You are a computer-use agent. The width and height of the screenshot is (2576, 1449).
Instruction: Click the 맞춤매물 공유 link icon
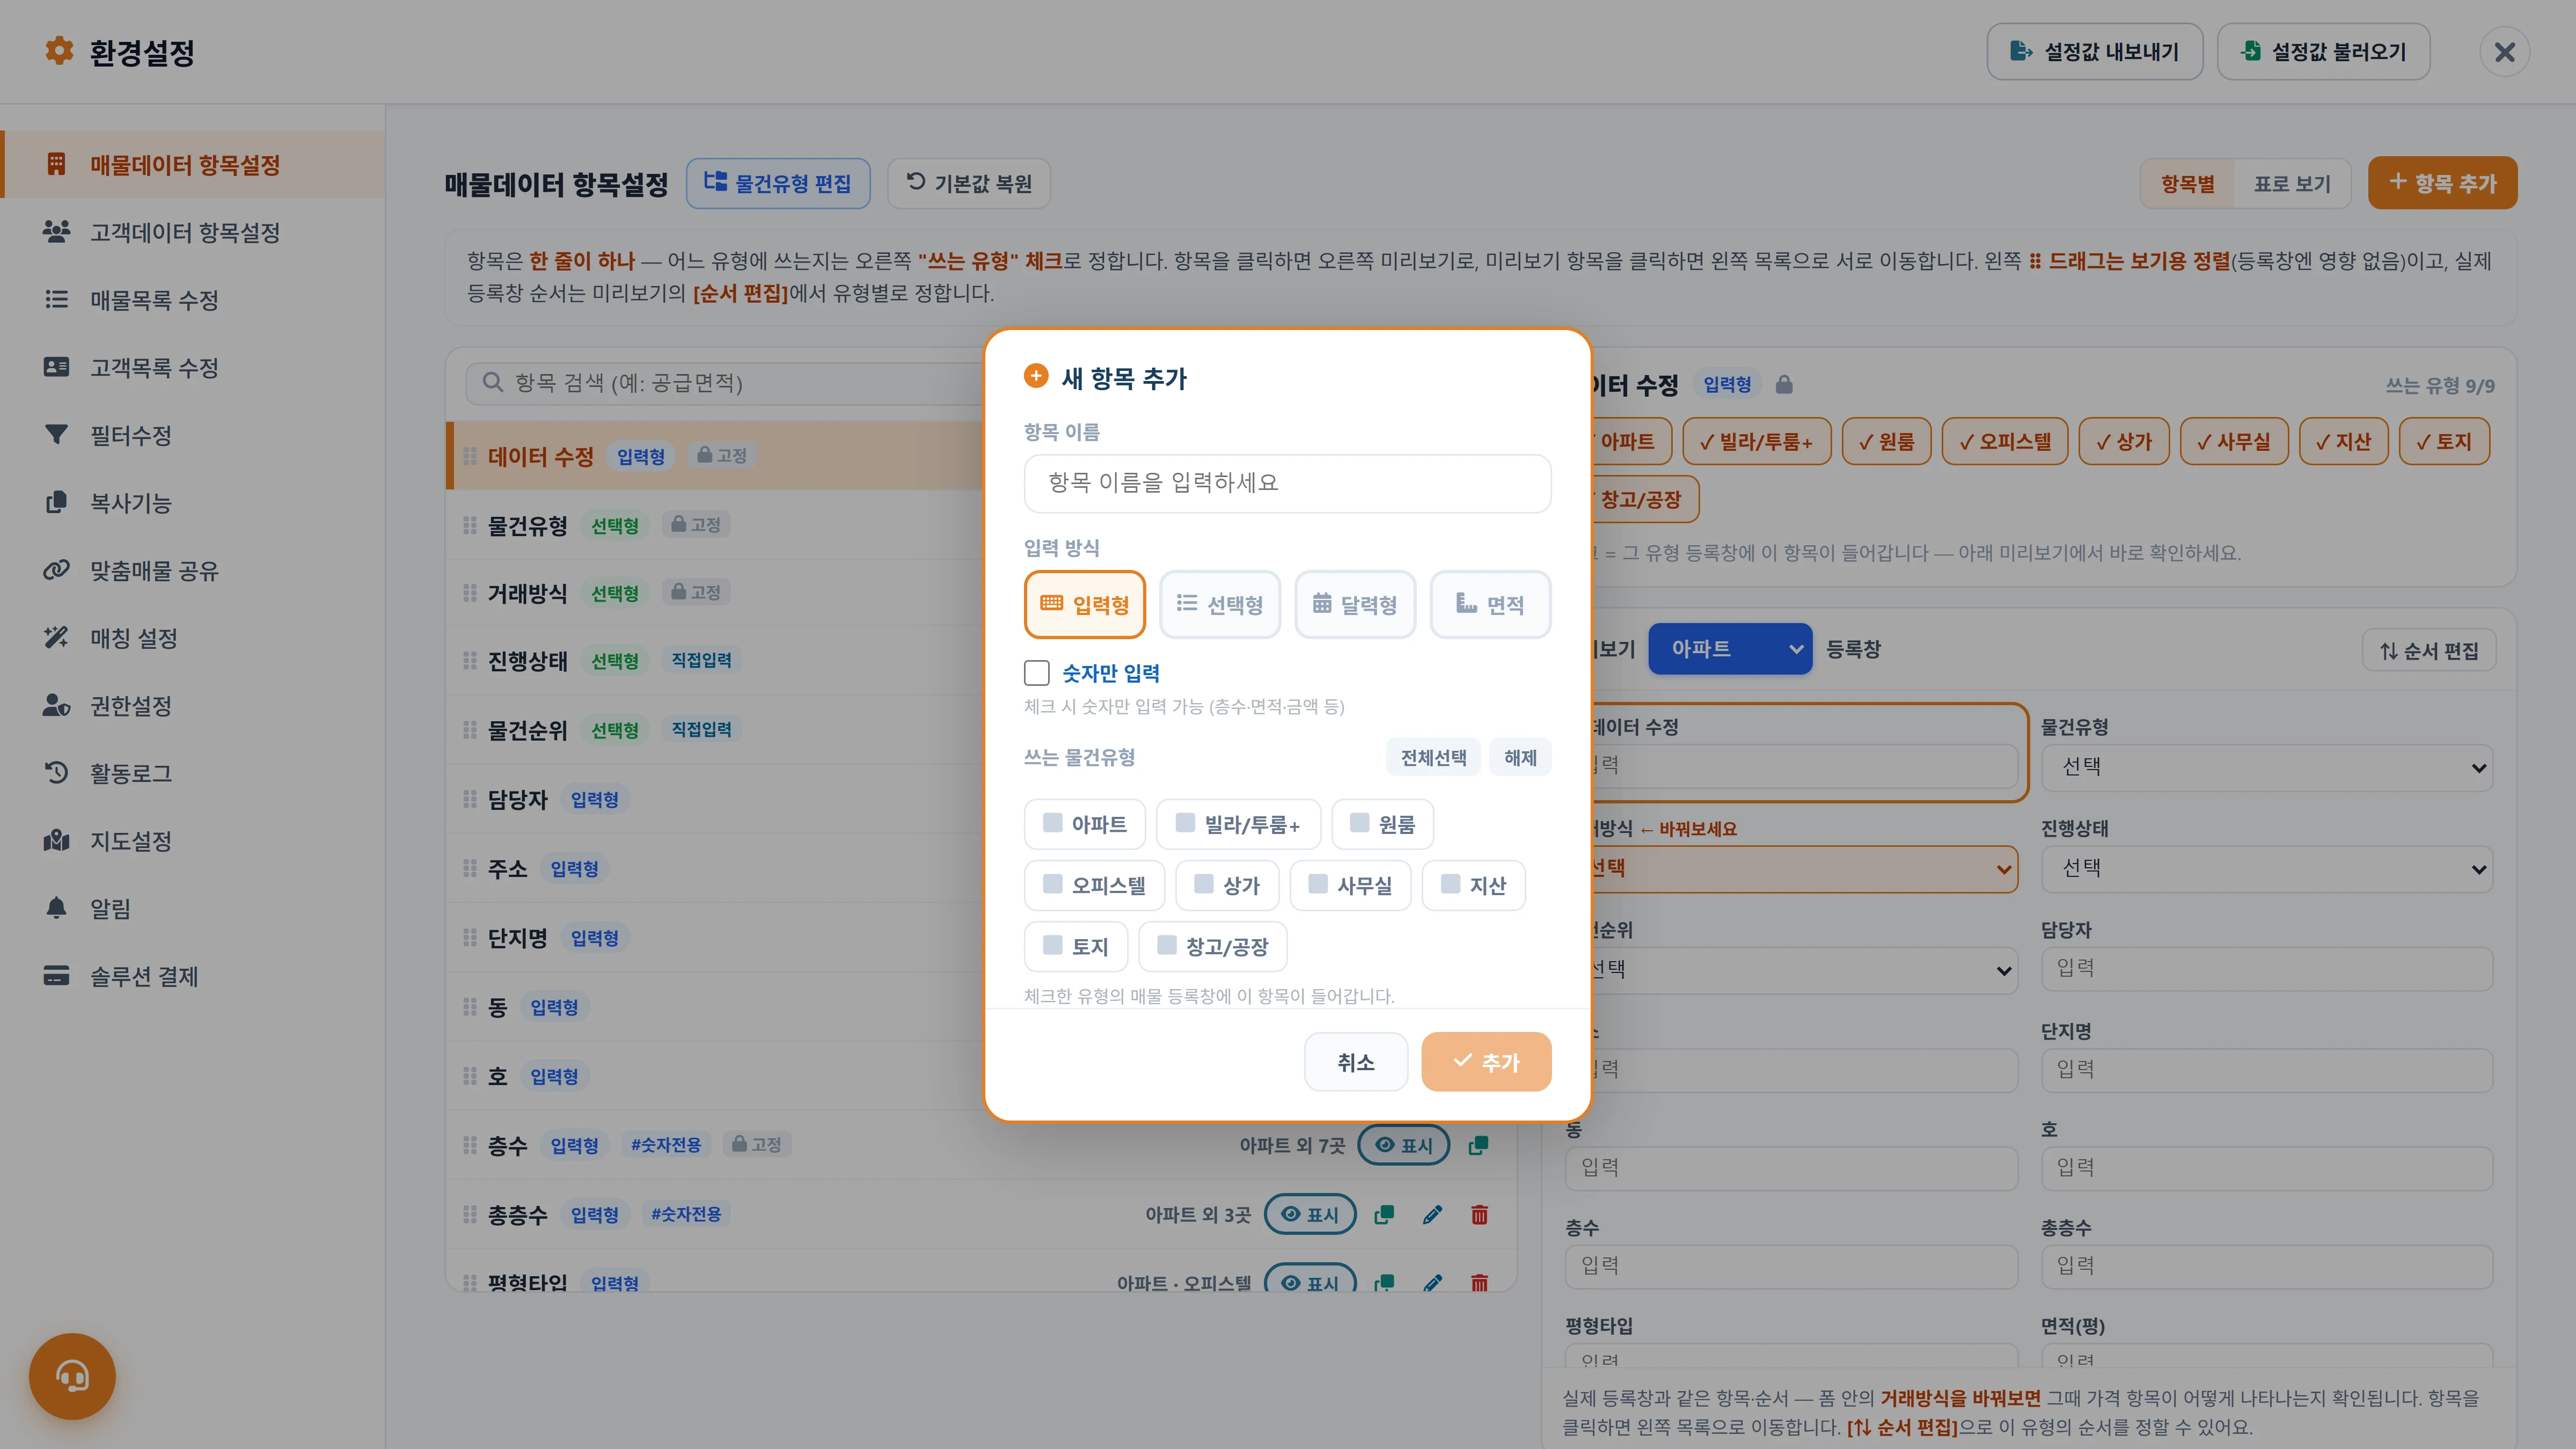click(x=56, y=570)
